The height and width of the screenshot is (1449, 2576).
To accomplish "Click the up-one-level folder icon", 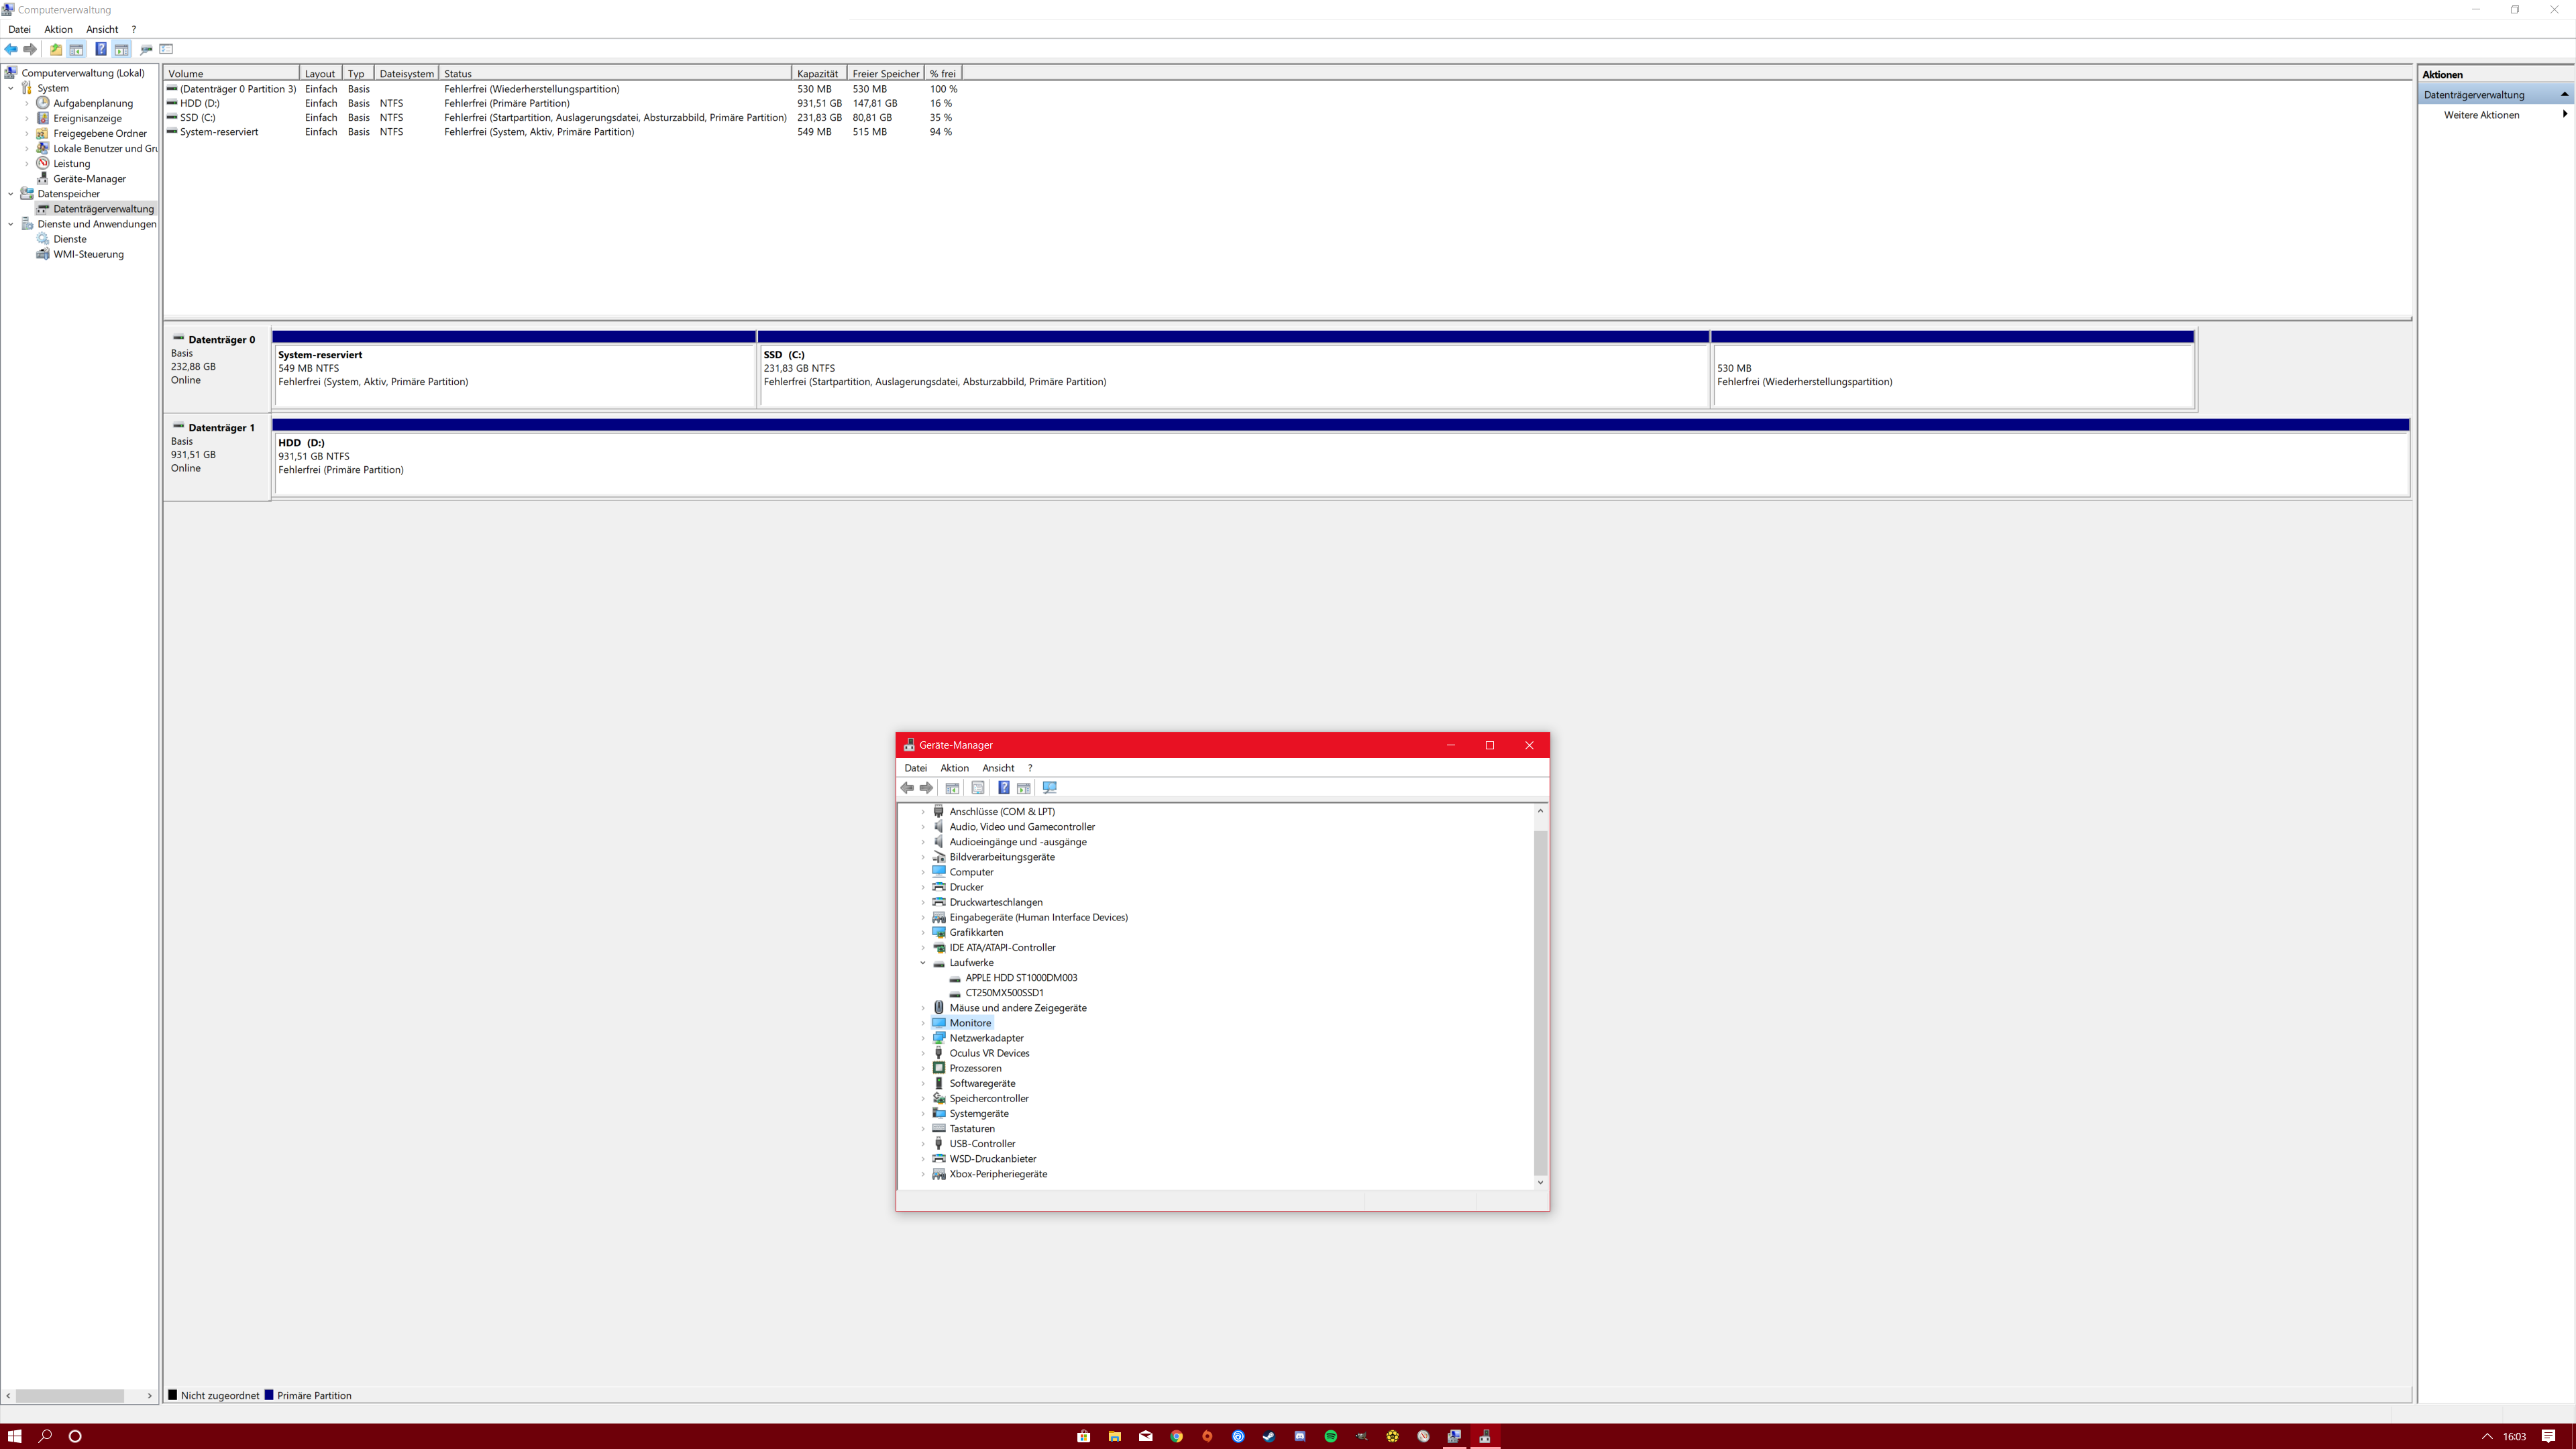I will click(x=56, y=49).
